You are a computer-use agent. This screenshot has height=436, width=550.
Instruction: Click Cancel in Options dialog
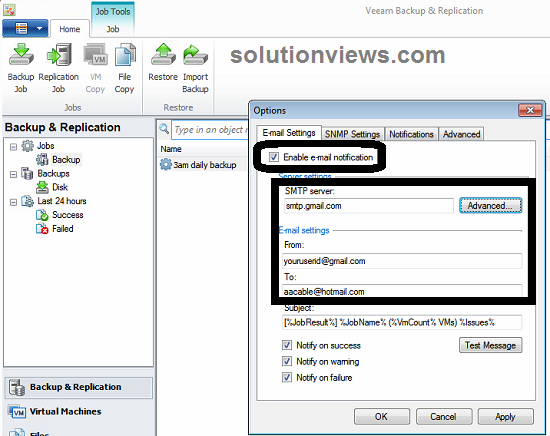pyautogui.click(x=444, y=417)
